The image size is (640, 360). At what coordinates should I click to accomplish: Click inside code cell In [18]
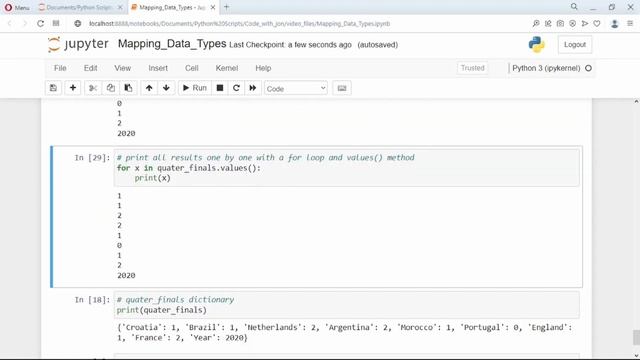pyautogui.click(x=346, y=305)
